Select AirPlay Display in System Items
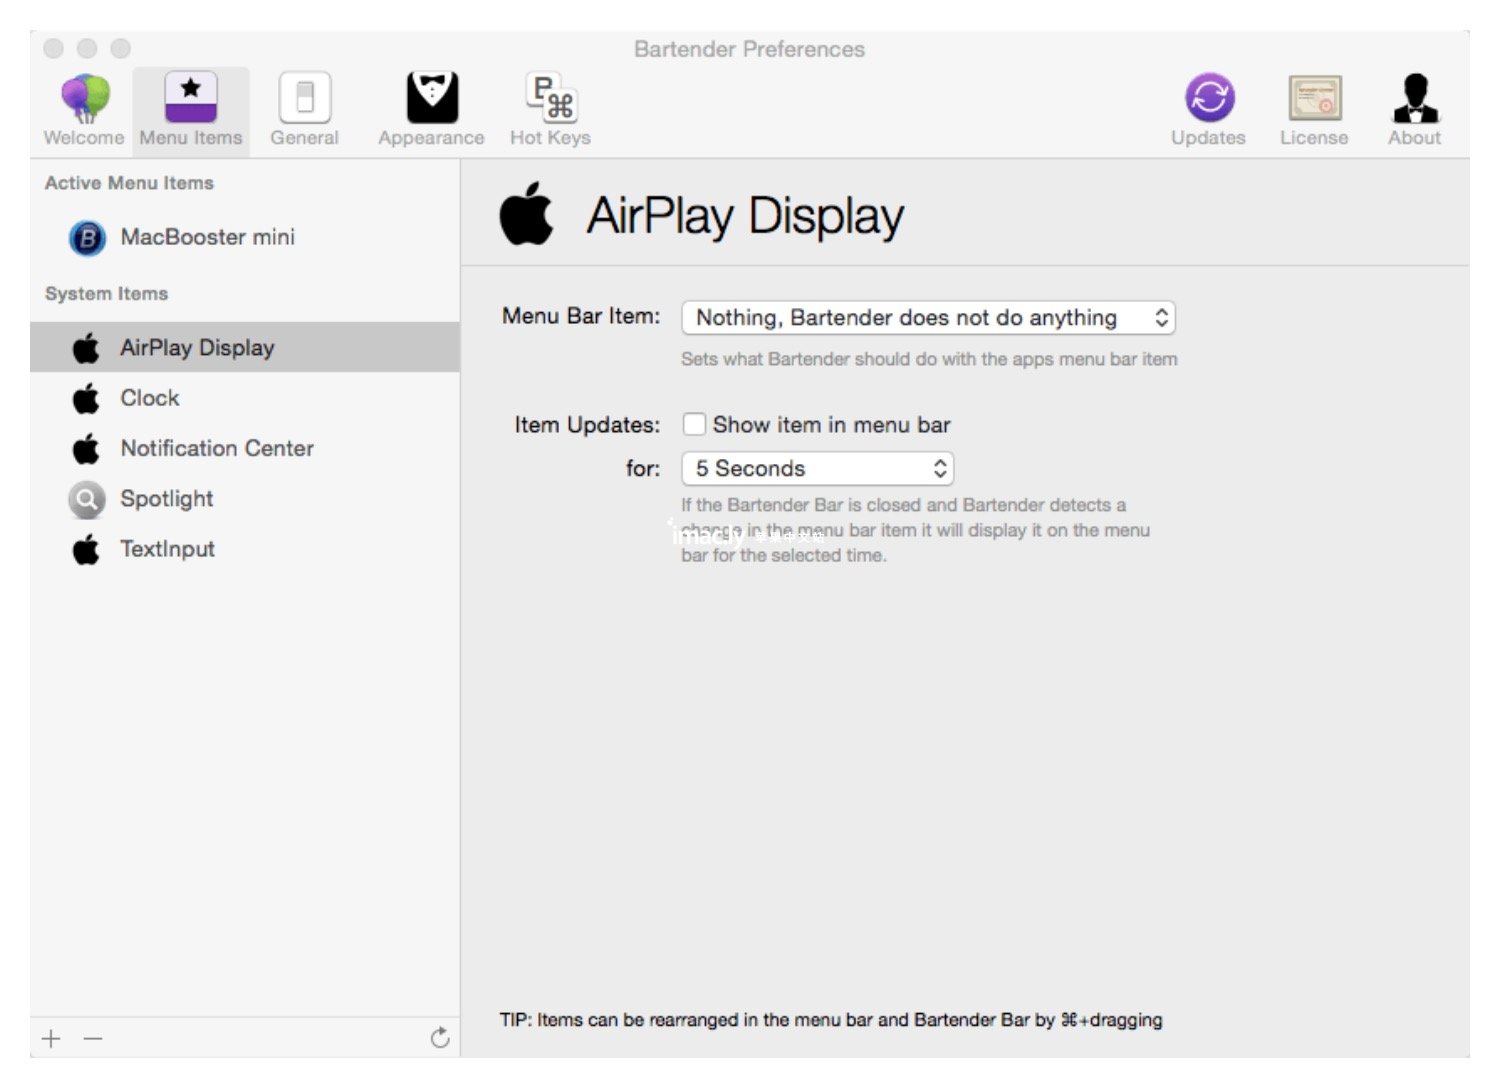Screen dimensions: 1492x1070 245,347
